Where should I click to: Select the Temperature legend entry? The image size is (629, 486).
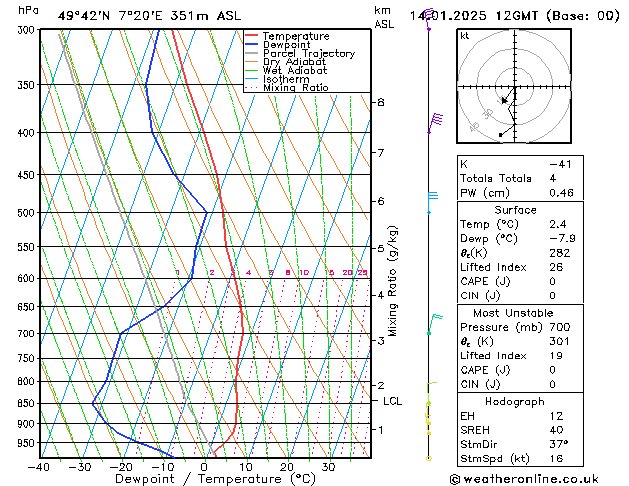pos(296,36)
